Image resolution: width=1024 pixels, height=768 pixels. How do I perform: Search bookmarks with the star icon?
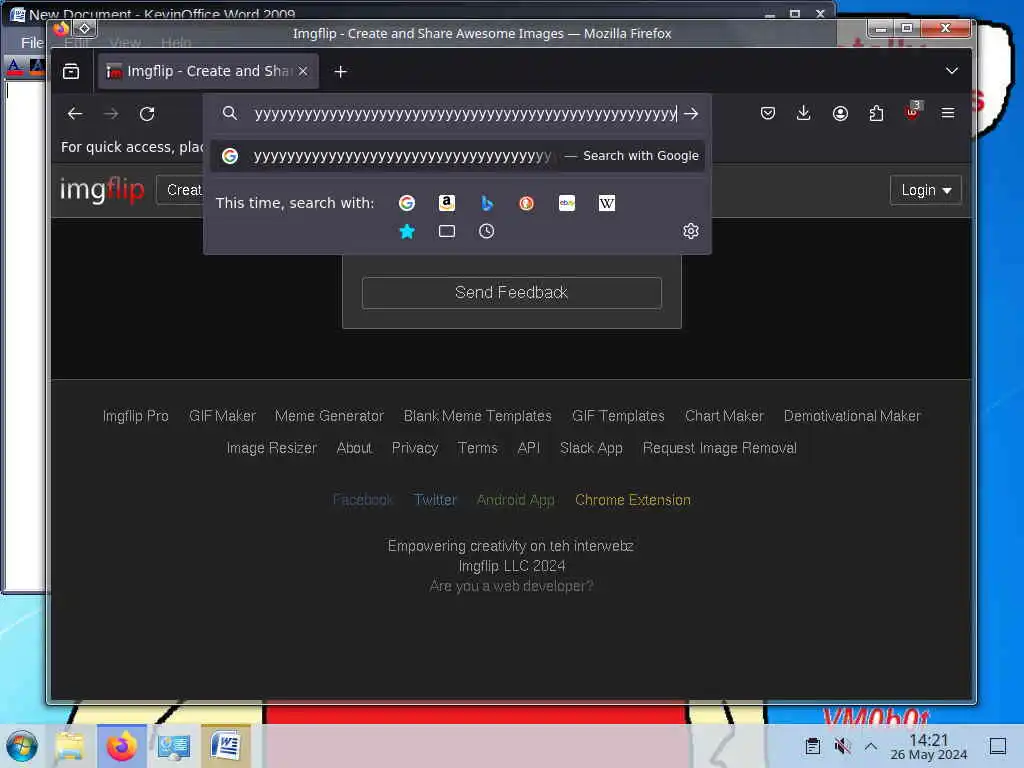(407, 231)
